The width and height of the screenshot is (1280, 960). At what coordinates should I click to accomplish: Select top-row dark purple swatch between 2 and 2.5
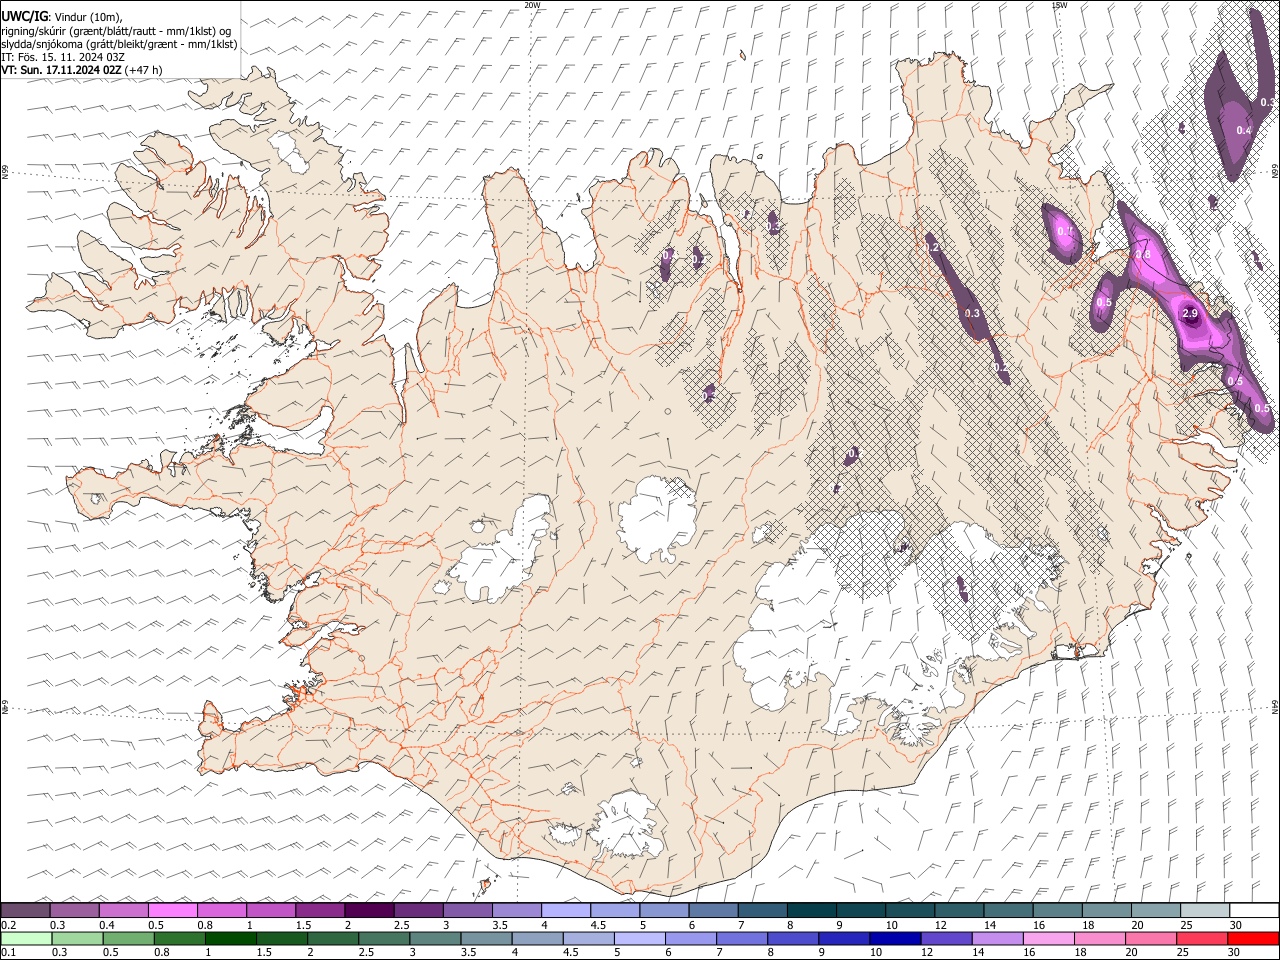[368, 910]
